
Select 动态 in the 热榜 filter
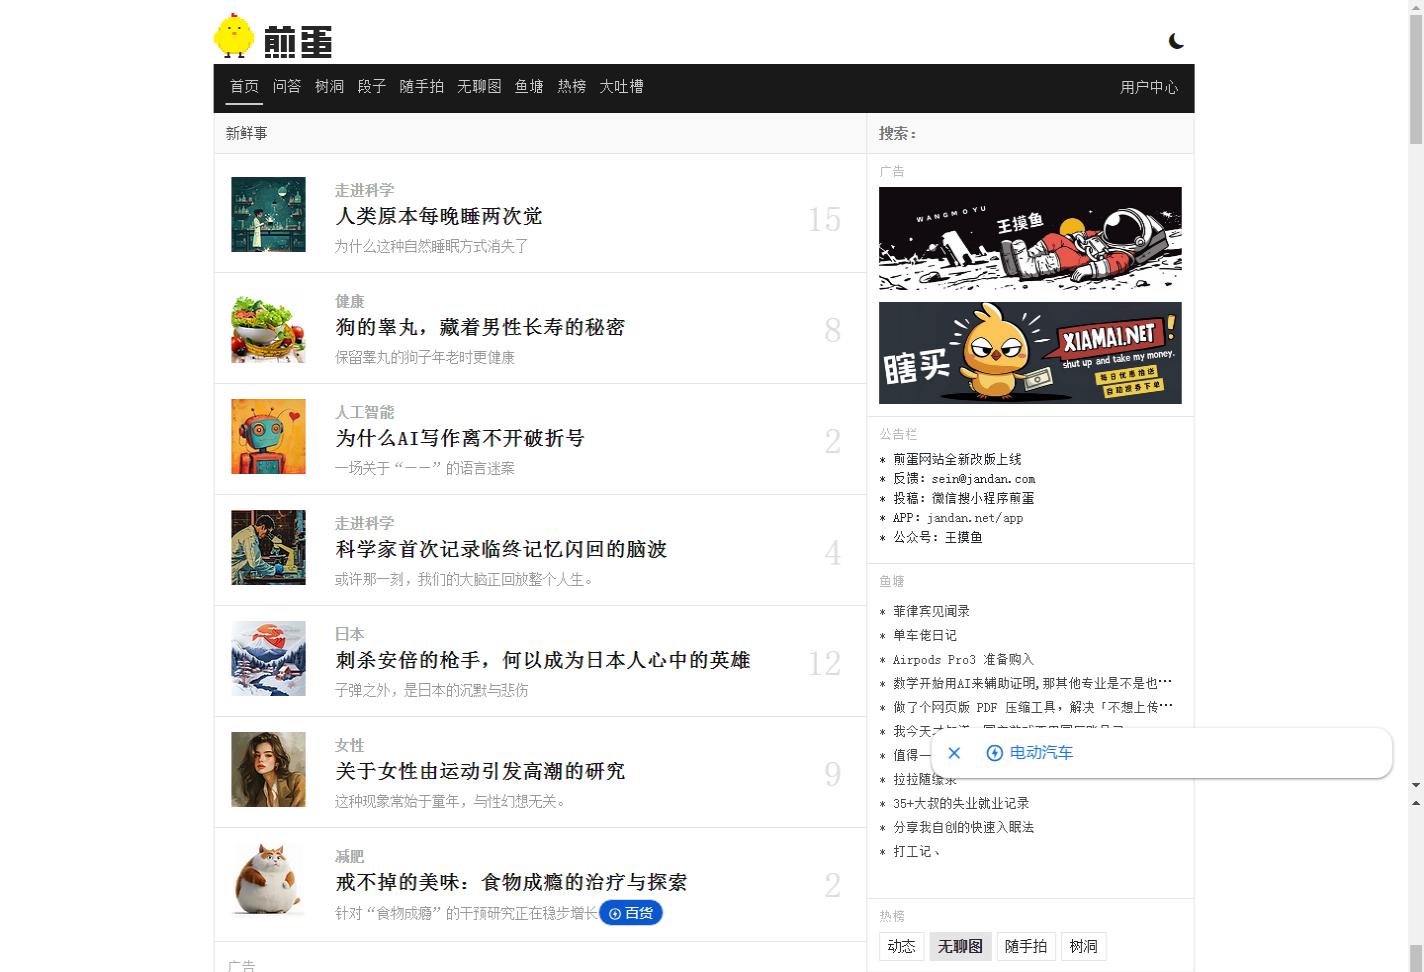(x=901, y=945)
